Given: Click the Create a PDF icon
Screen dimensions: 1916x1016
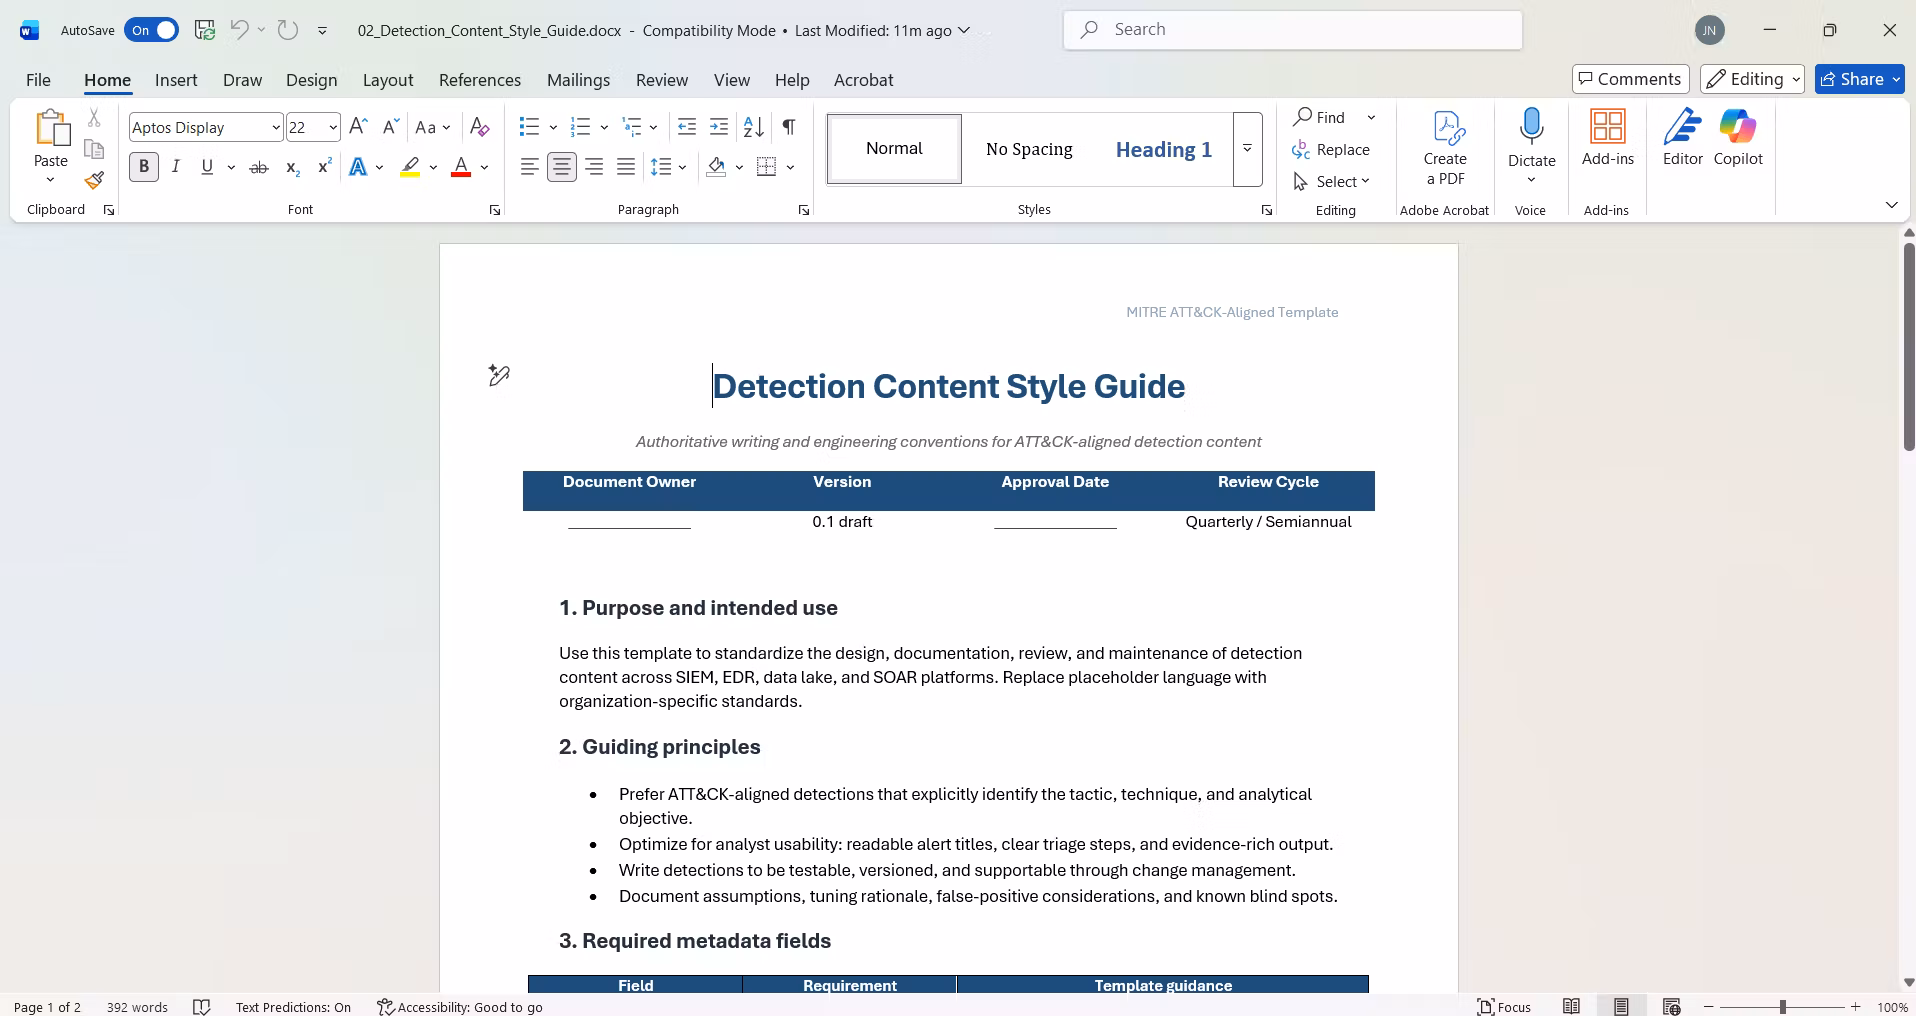Looking at the screenshot, I should point(1445,148).
